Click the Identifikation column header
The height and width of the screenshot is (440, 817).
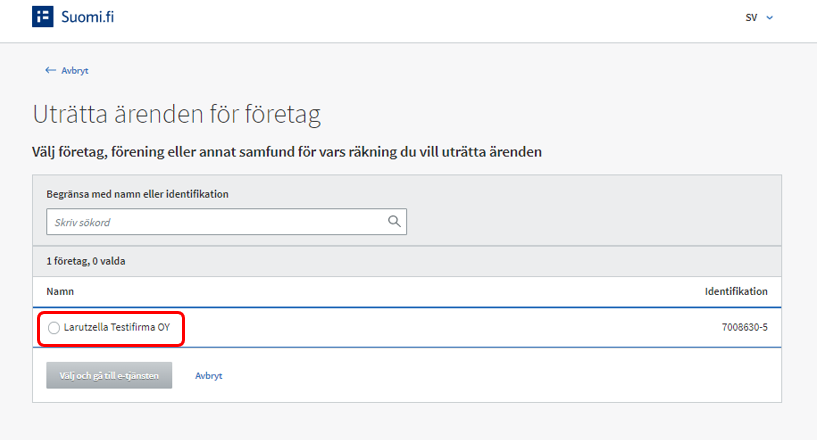pyautogui.click(x=736, y=292)
